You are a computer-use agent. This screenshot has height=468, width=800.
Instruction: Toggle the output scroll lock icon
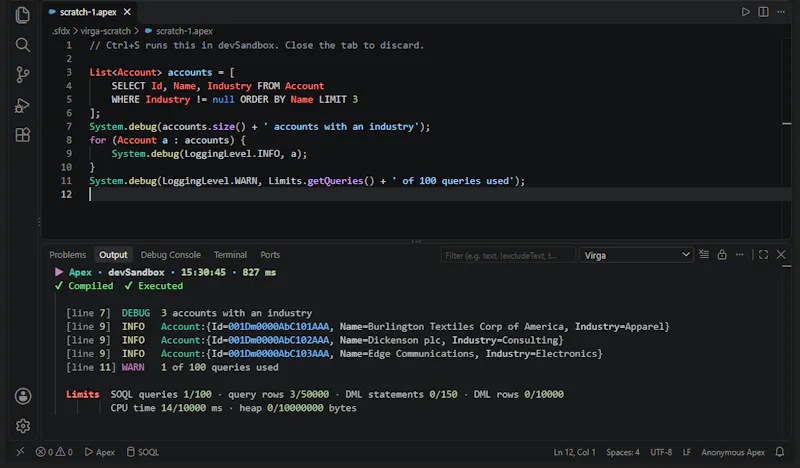click(721, 254)
